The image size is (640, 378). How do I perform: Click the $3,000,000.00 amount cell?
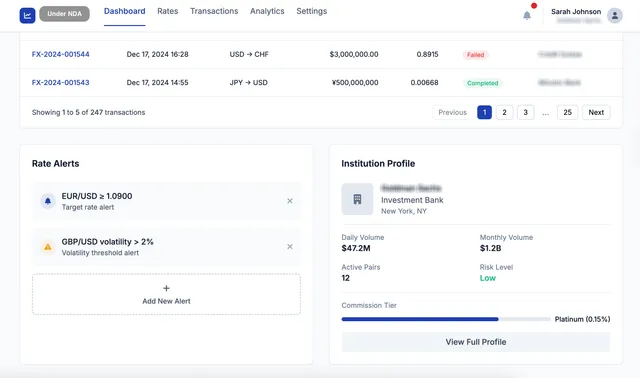pos(354,54)
